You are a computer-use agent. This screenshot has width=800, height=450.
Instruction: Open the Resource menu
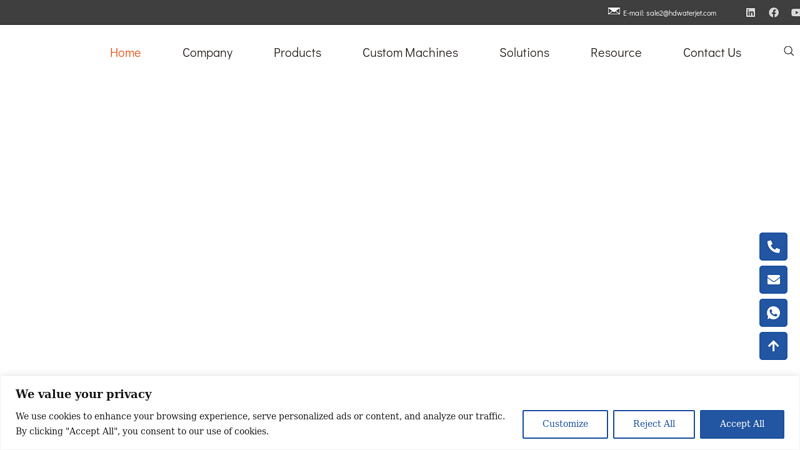[616, 53]
